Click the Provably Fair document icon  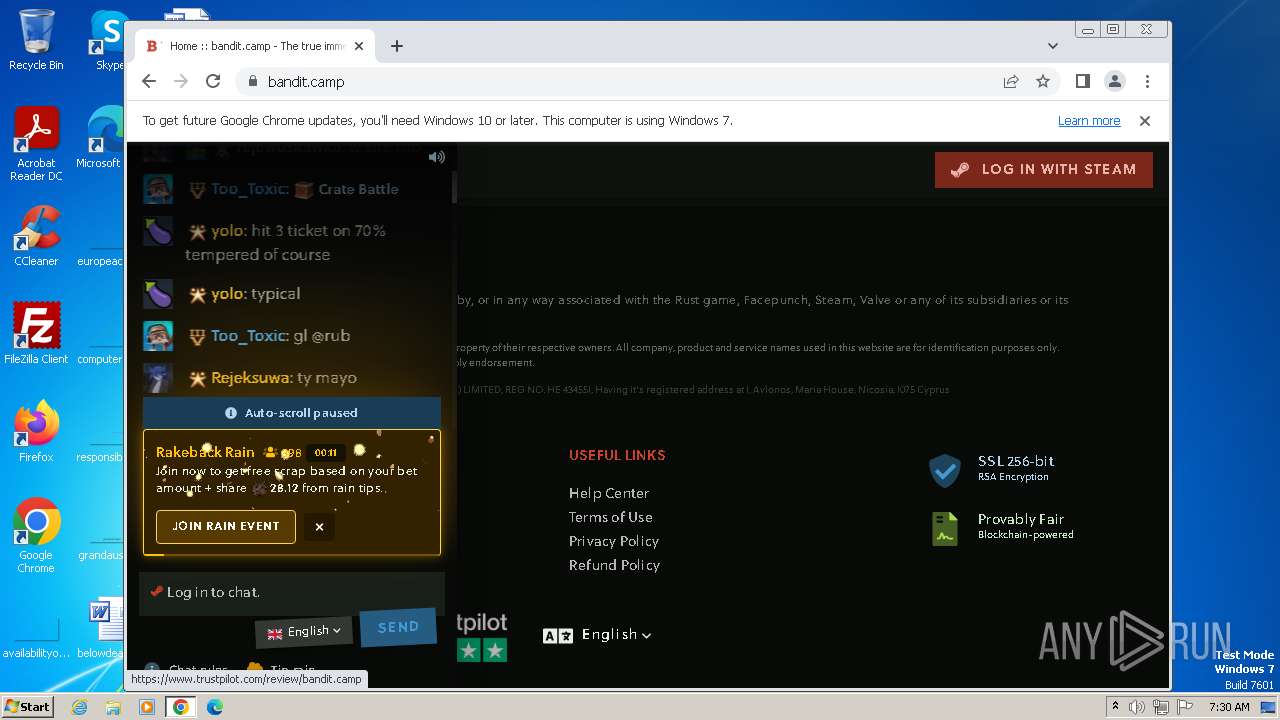[945, 528]
